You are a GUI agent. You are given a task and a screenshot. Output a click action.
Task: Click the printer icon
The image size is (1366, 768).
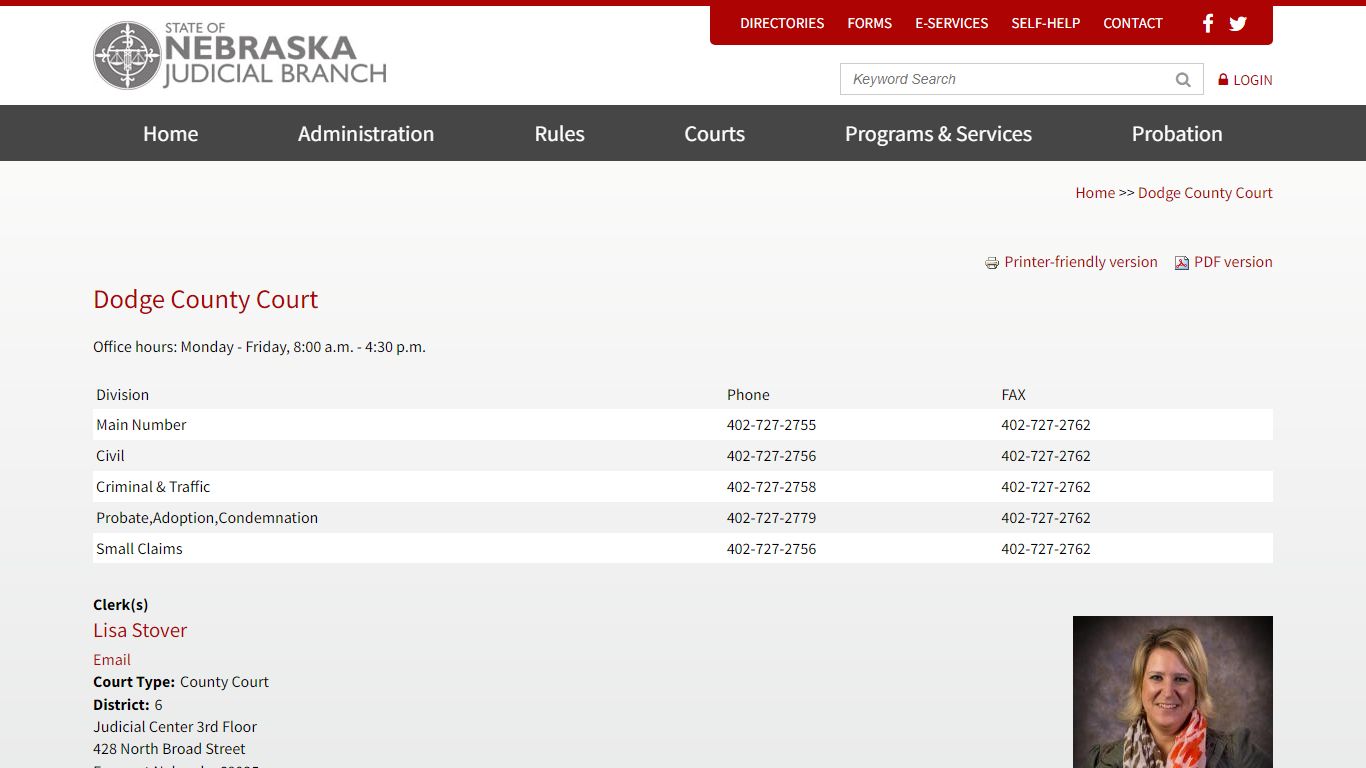coord(992,263)
